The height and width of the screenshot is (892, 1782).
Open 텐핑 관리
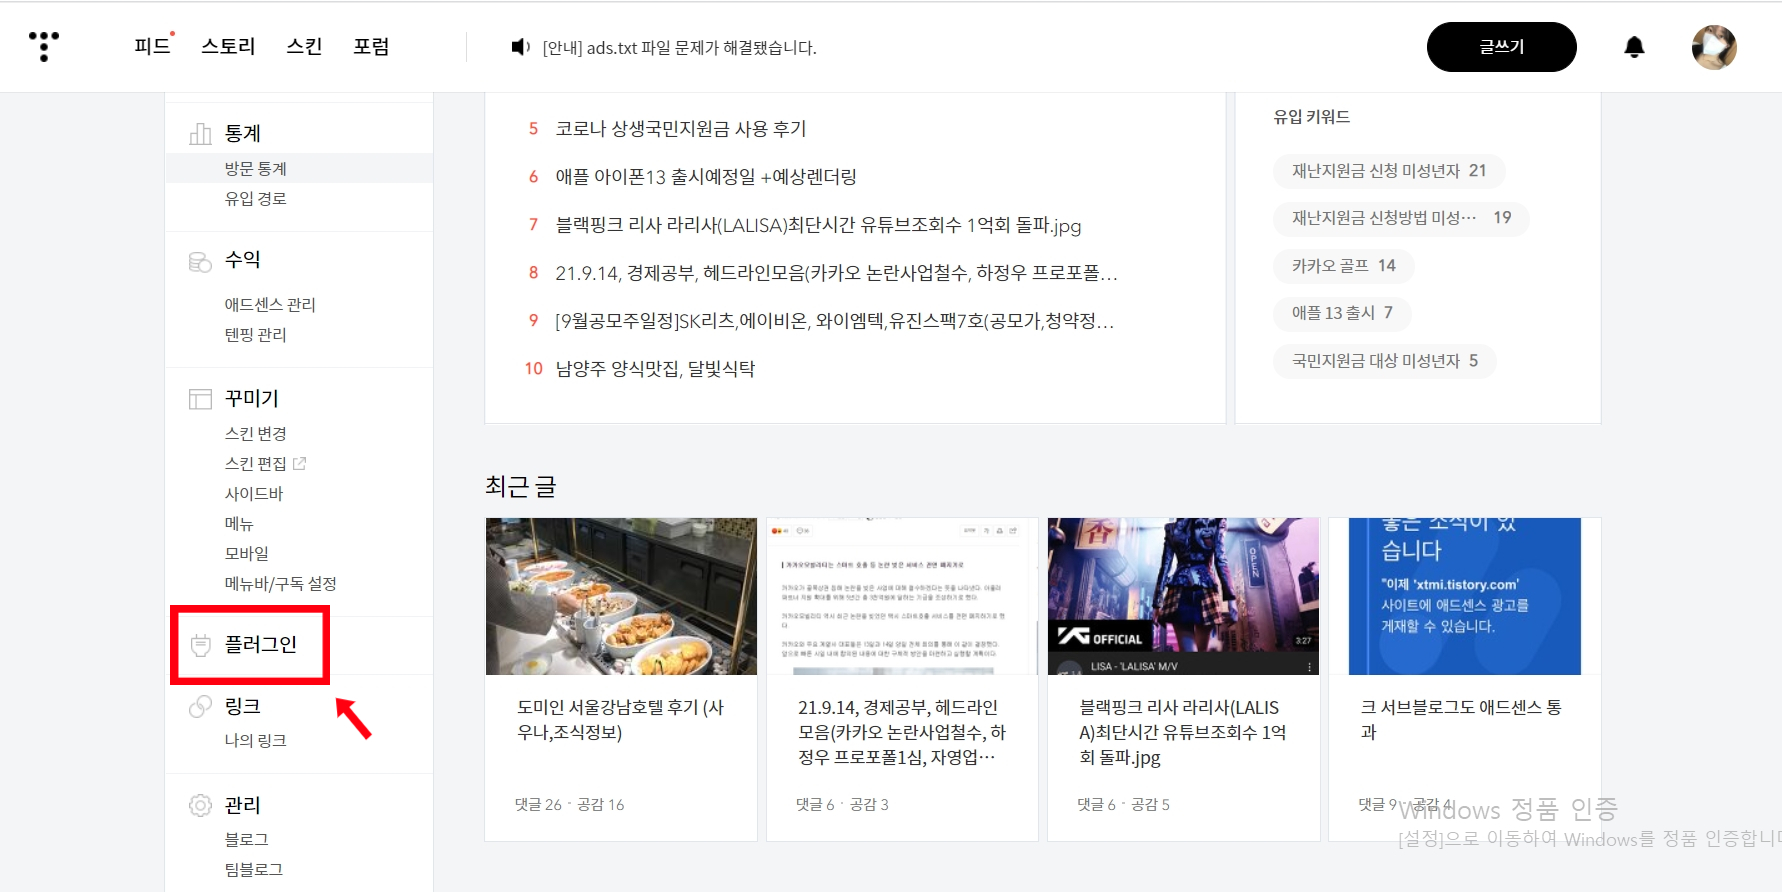click(x=256, y=334)
